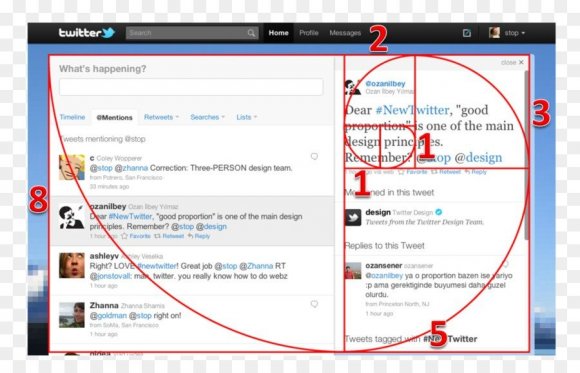
Task: Favorite the tweet in the detail pane
Action: coord(412,172)
